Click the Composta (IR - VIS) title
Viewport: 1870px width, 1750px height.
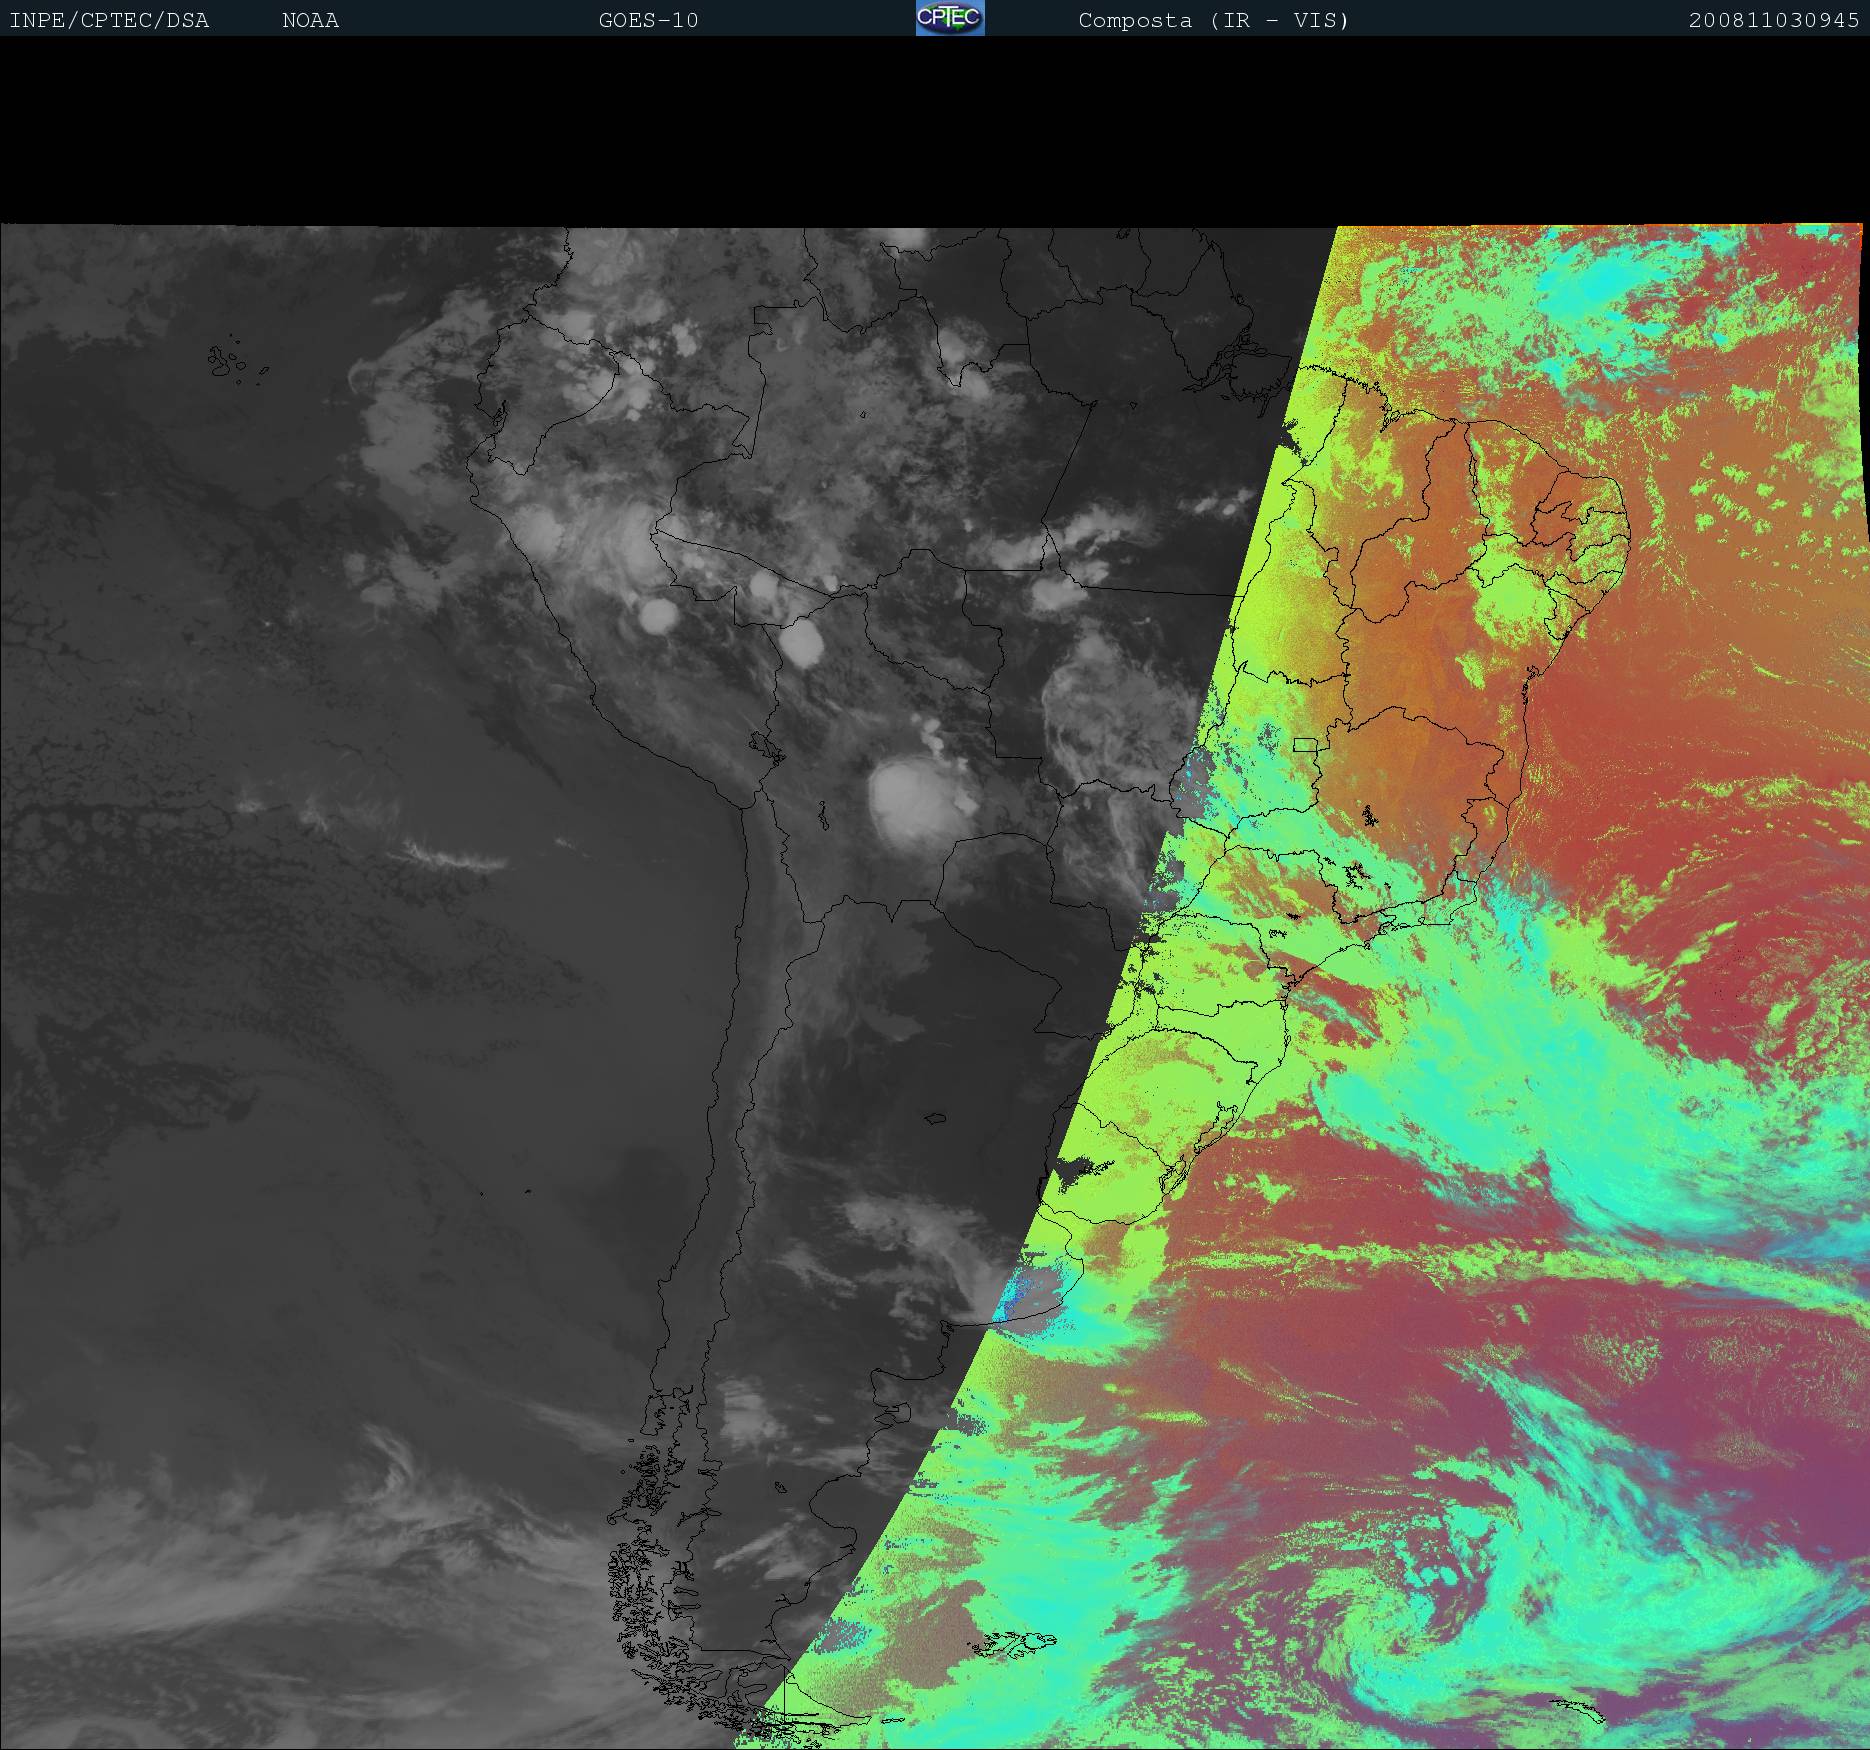[x=1213, y=20]
